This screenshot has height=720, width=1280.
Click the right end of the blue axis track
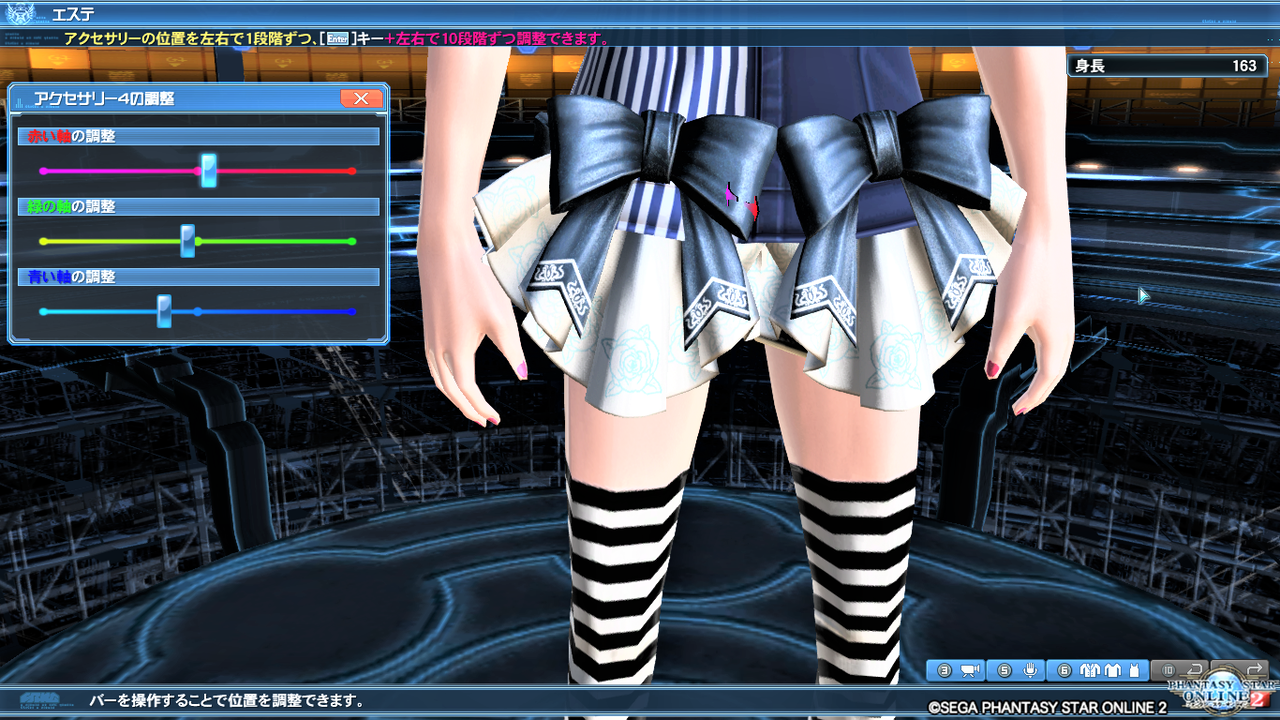click(351, 312)
